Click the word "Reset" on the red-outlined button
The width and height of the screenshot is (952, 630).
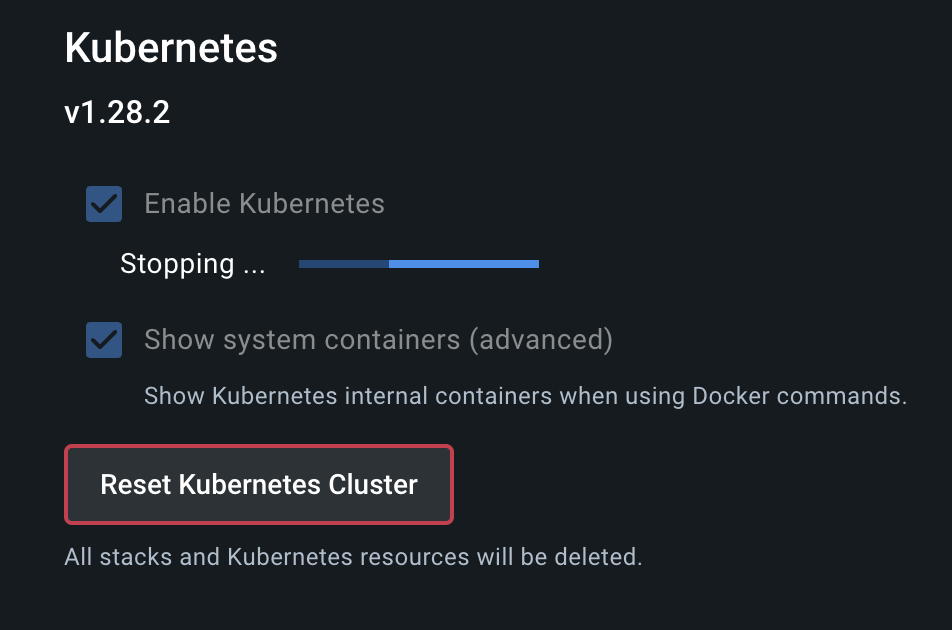(136, 485)
